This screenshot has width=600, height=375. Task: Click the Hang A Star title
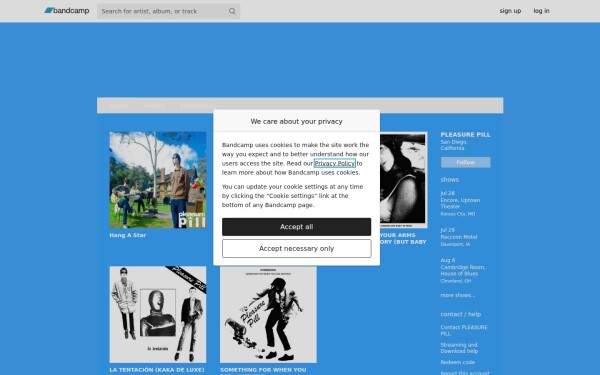[x=128, y=235]
